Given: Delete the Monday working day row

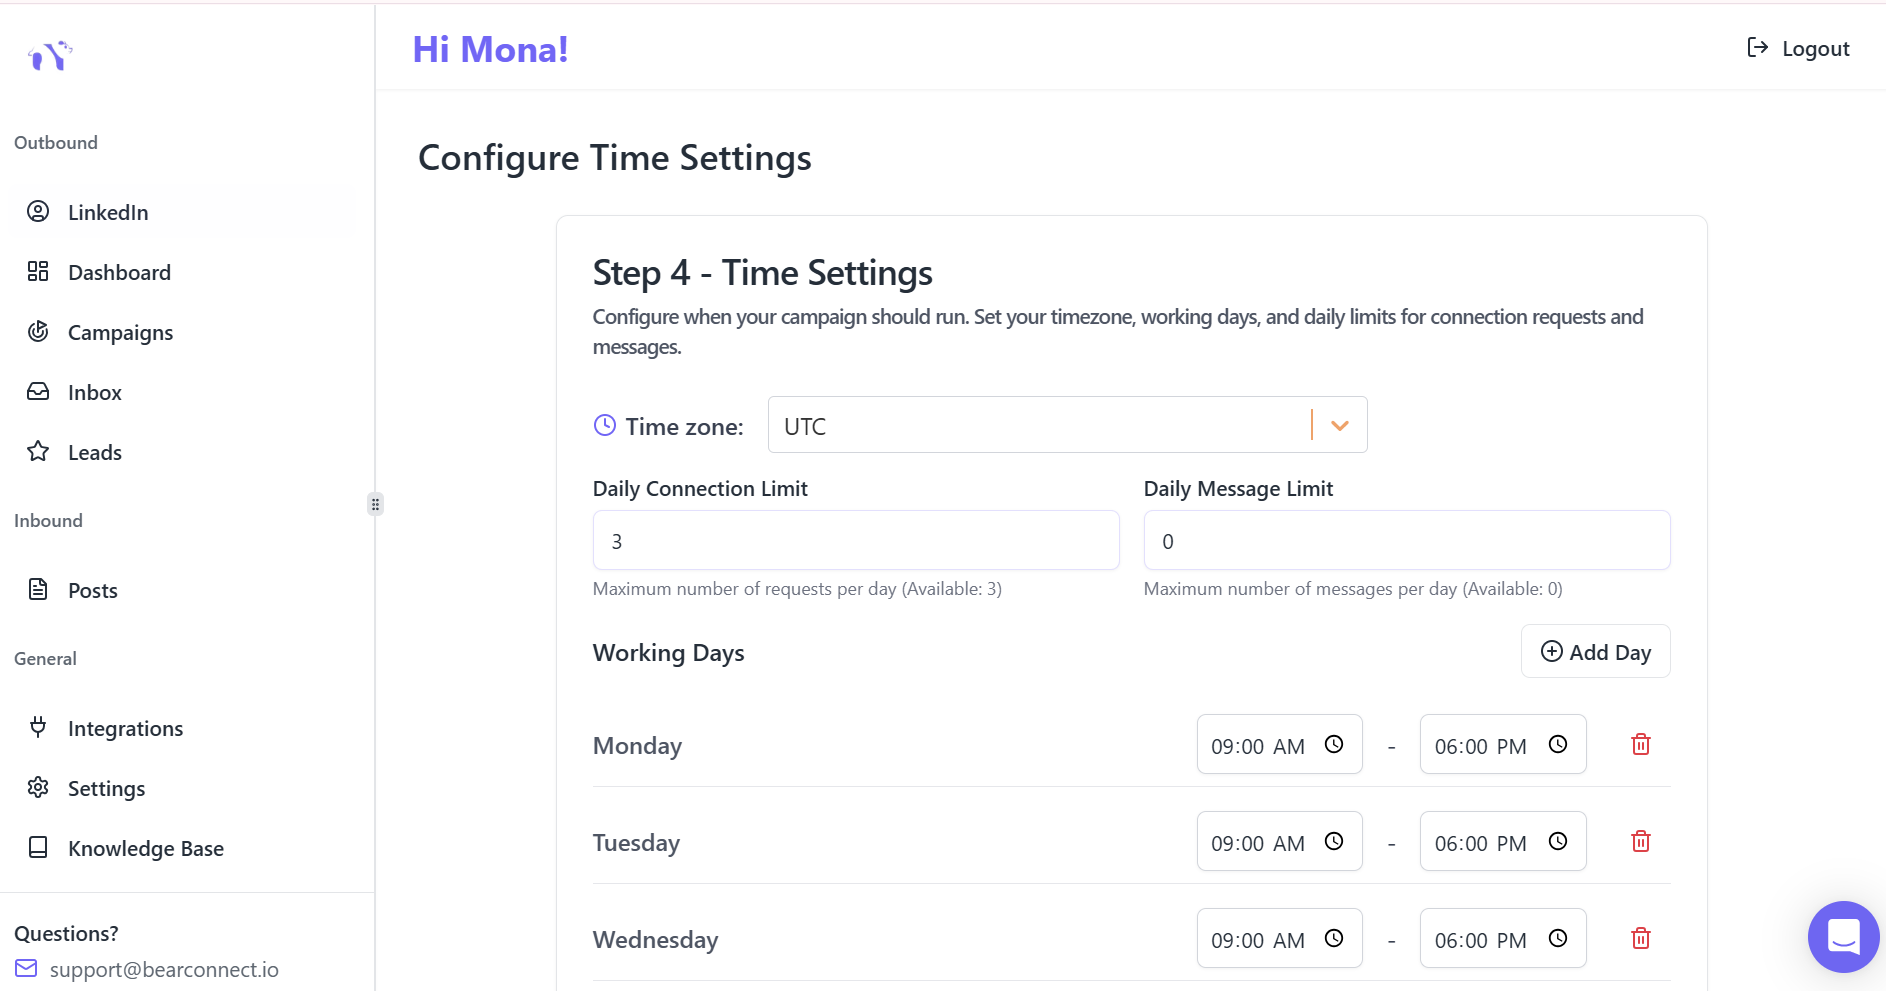Looking at the screenshot, I should click(1640, 744).
